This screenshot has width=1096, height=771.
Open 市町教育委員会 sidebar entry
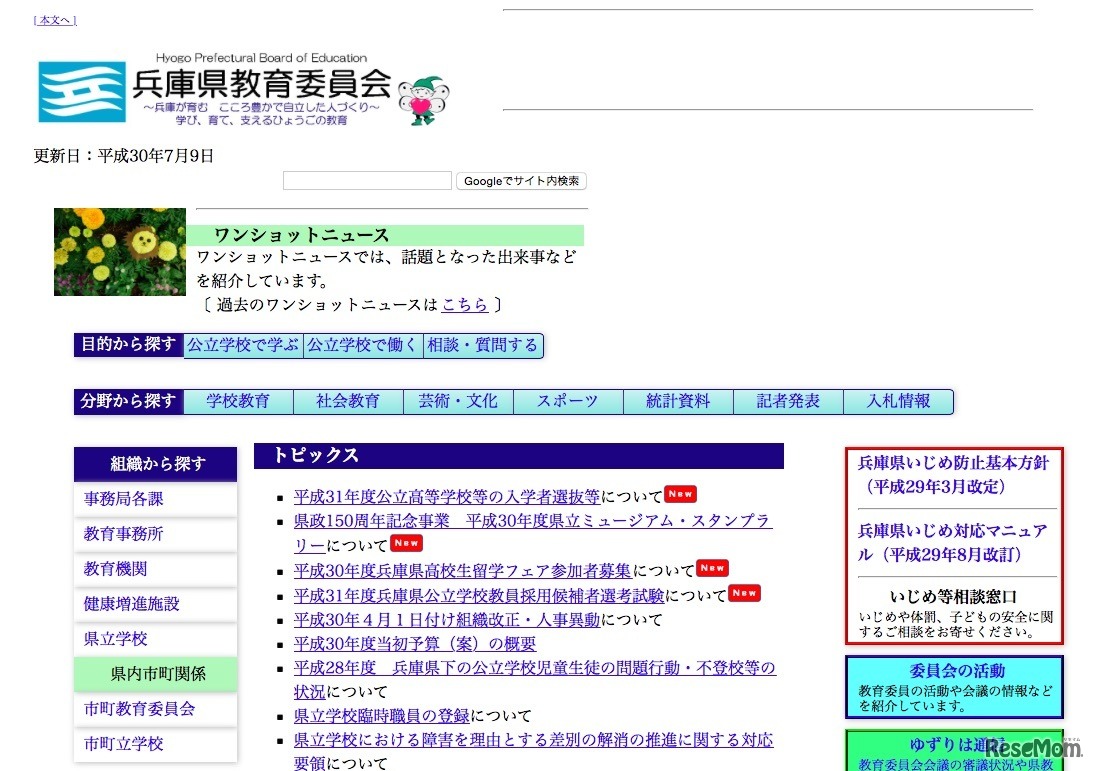140,709
